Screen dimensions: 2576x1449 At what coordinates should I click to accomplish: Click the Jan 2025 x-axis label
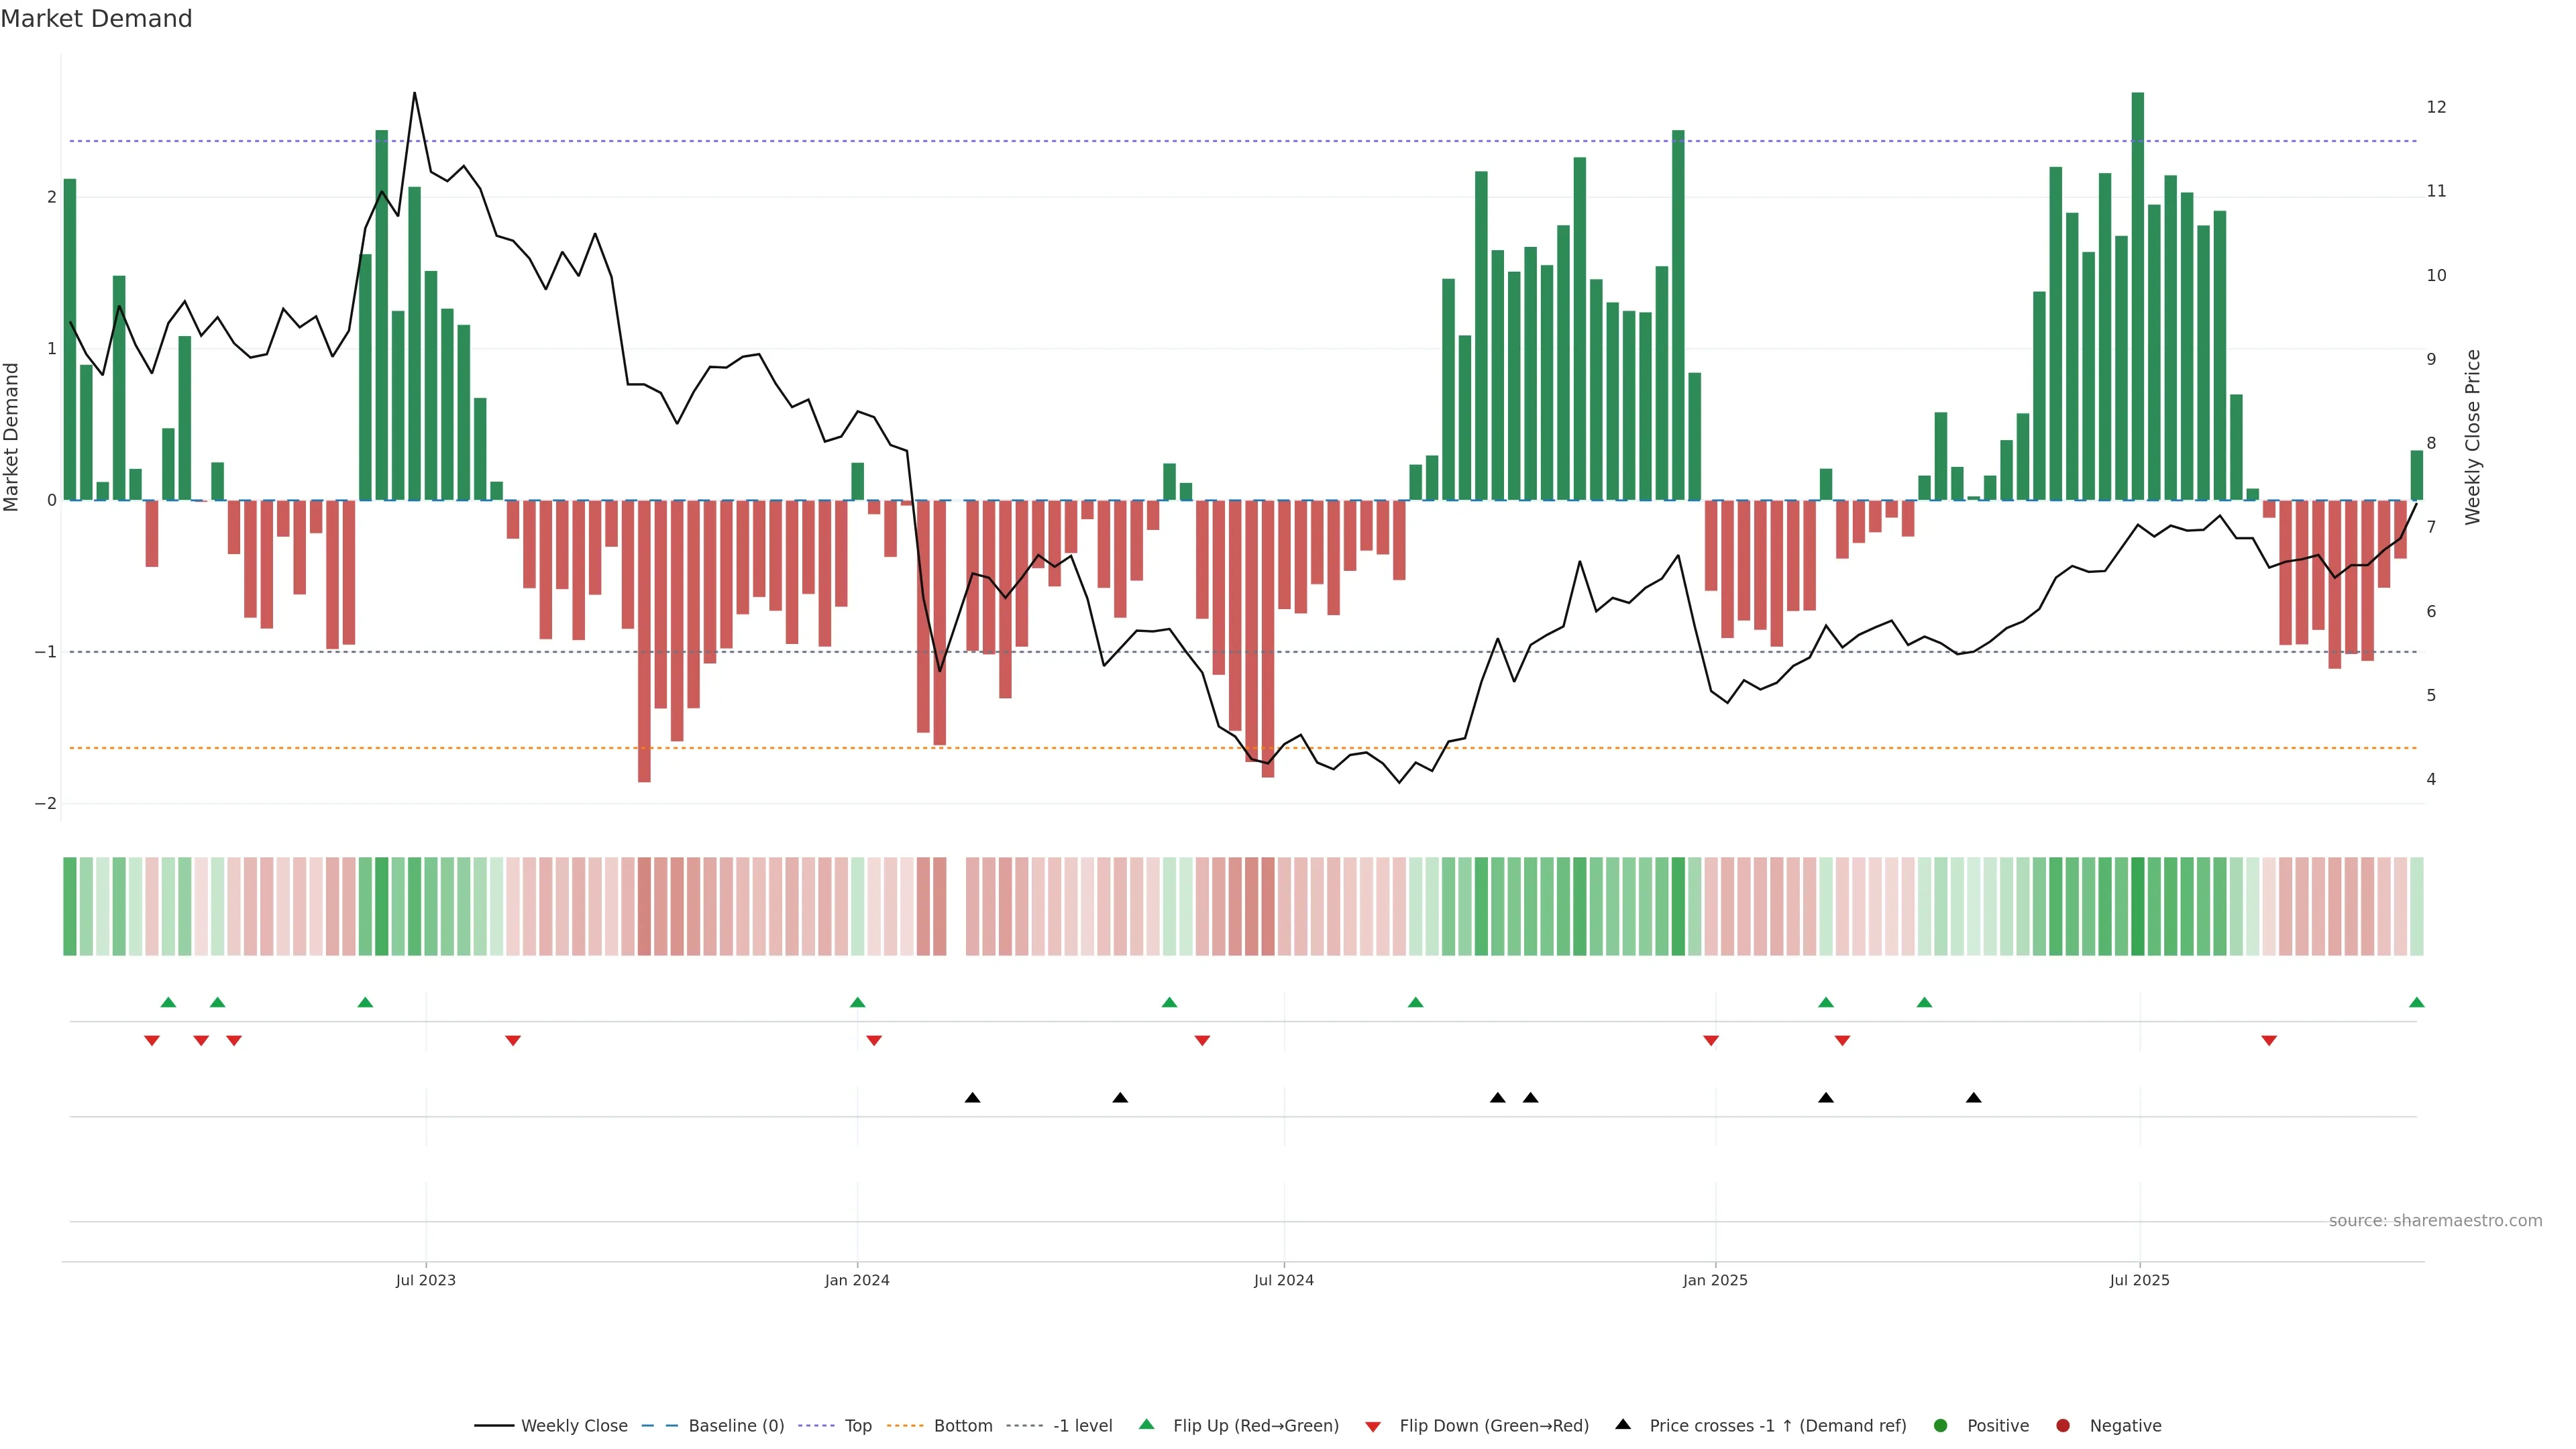[1715, 1281]
